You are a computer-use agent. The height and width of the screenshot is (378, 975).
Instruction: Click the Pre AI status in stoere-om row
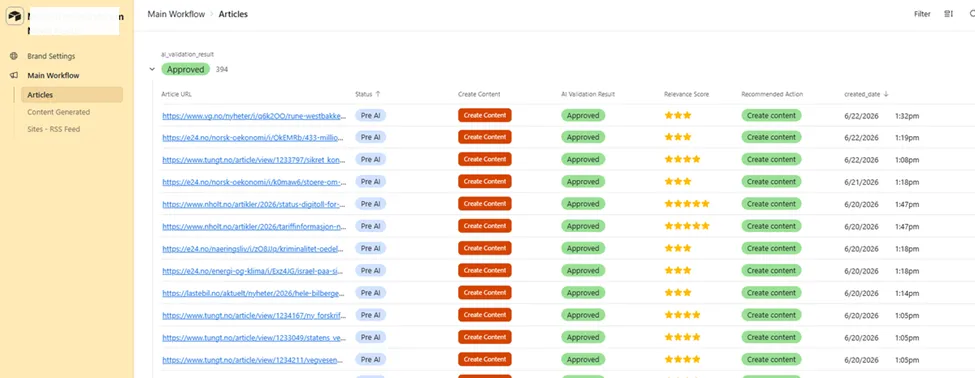[371, 182]
